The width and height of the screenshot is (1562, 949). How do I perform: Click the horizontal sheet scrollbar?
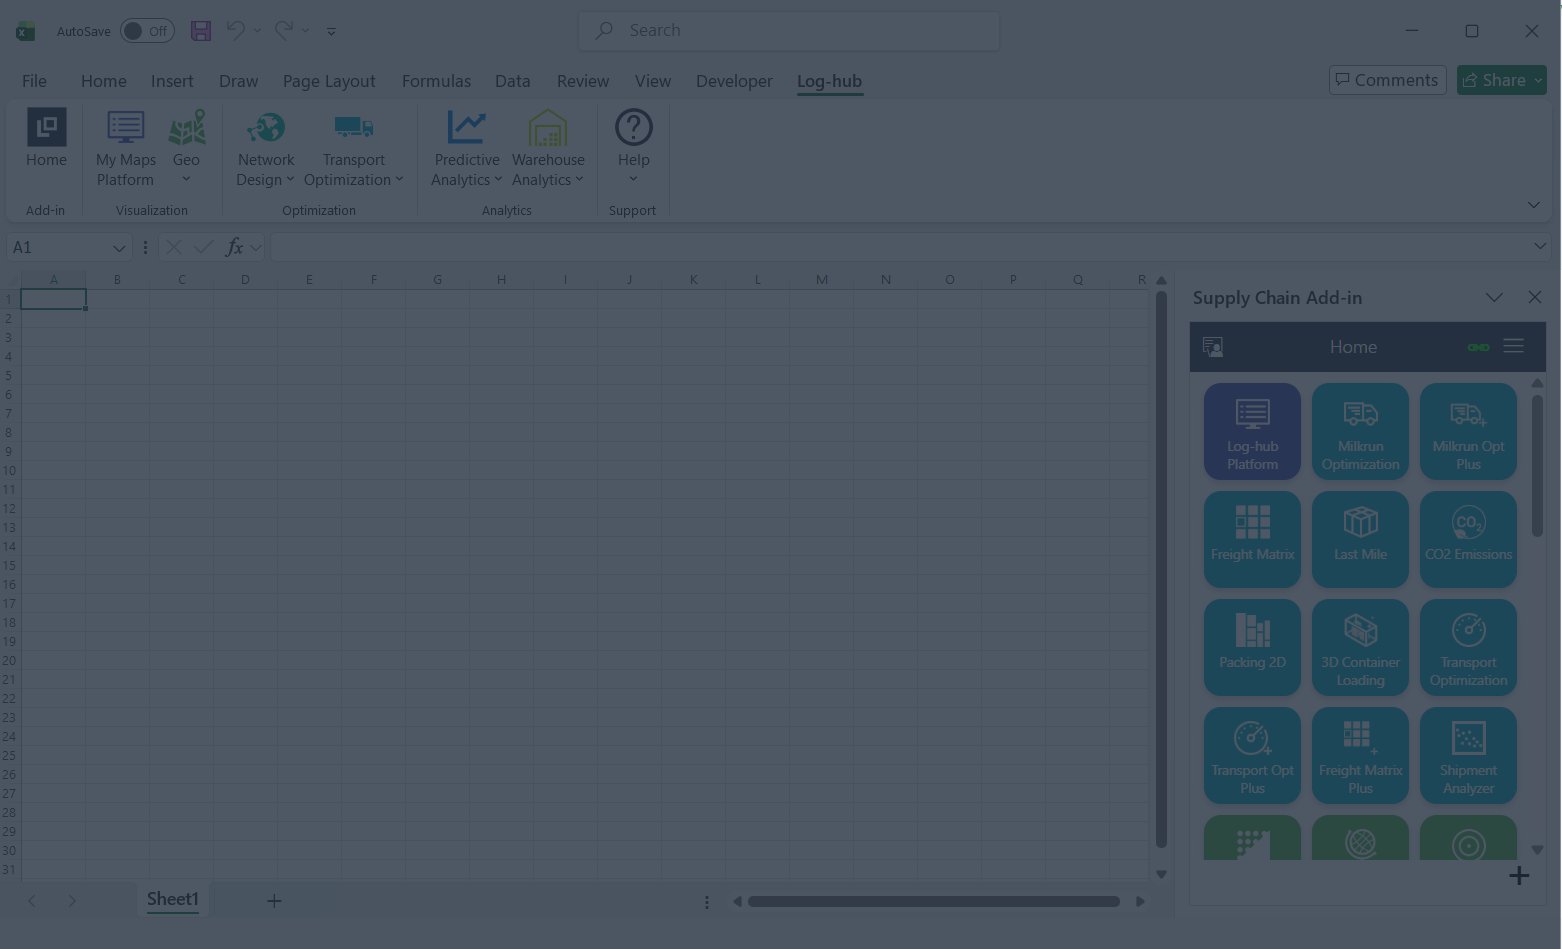933,901
